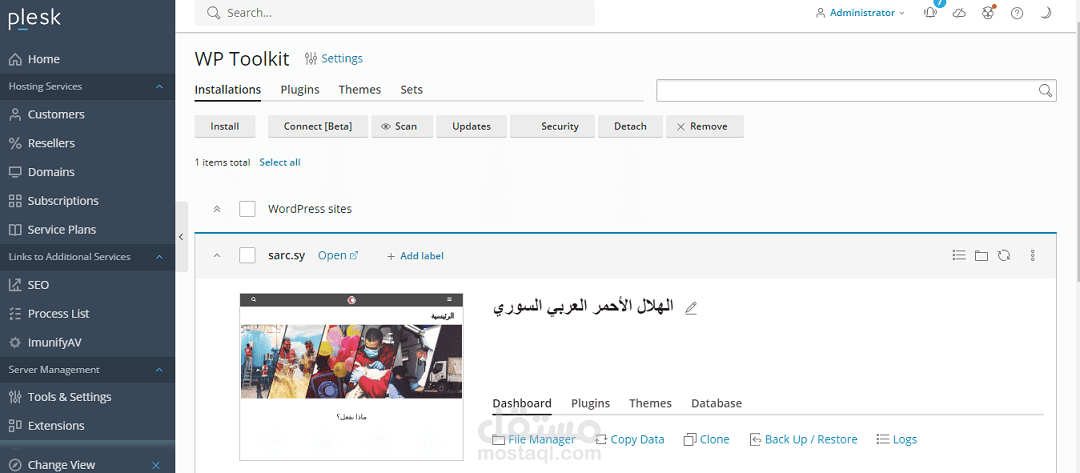The height and width of the screenshot is (473, 1080).
Task: Click the Security button
Action: coord(552,127)
